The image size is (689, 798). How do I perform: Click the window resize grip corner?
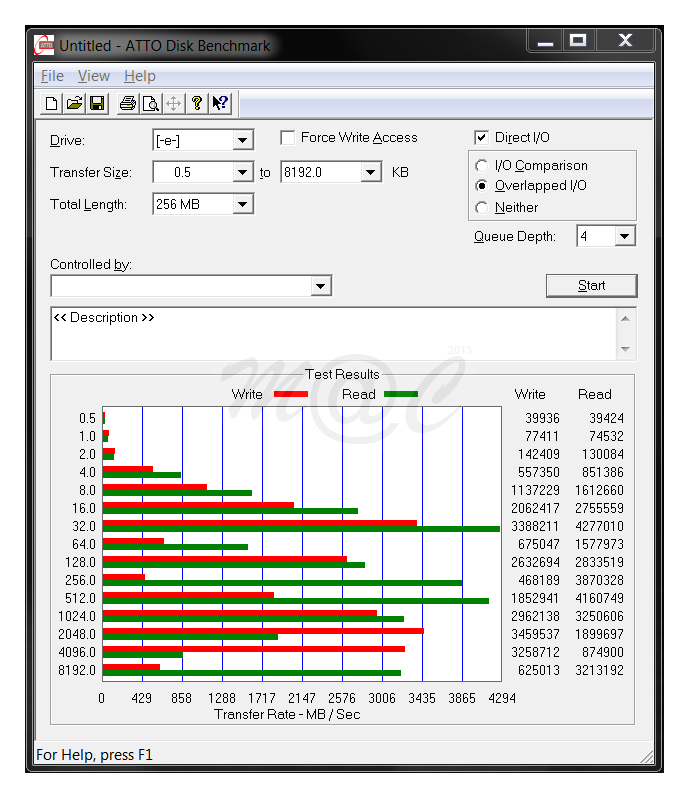click(647, 757)
